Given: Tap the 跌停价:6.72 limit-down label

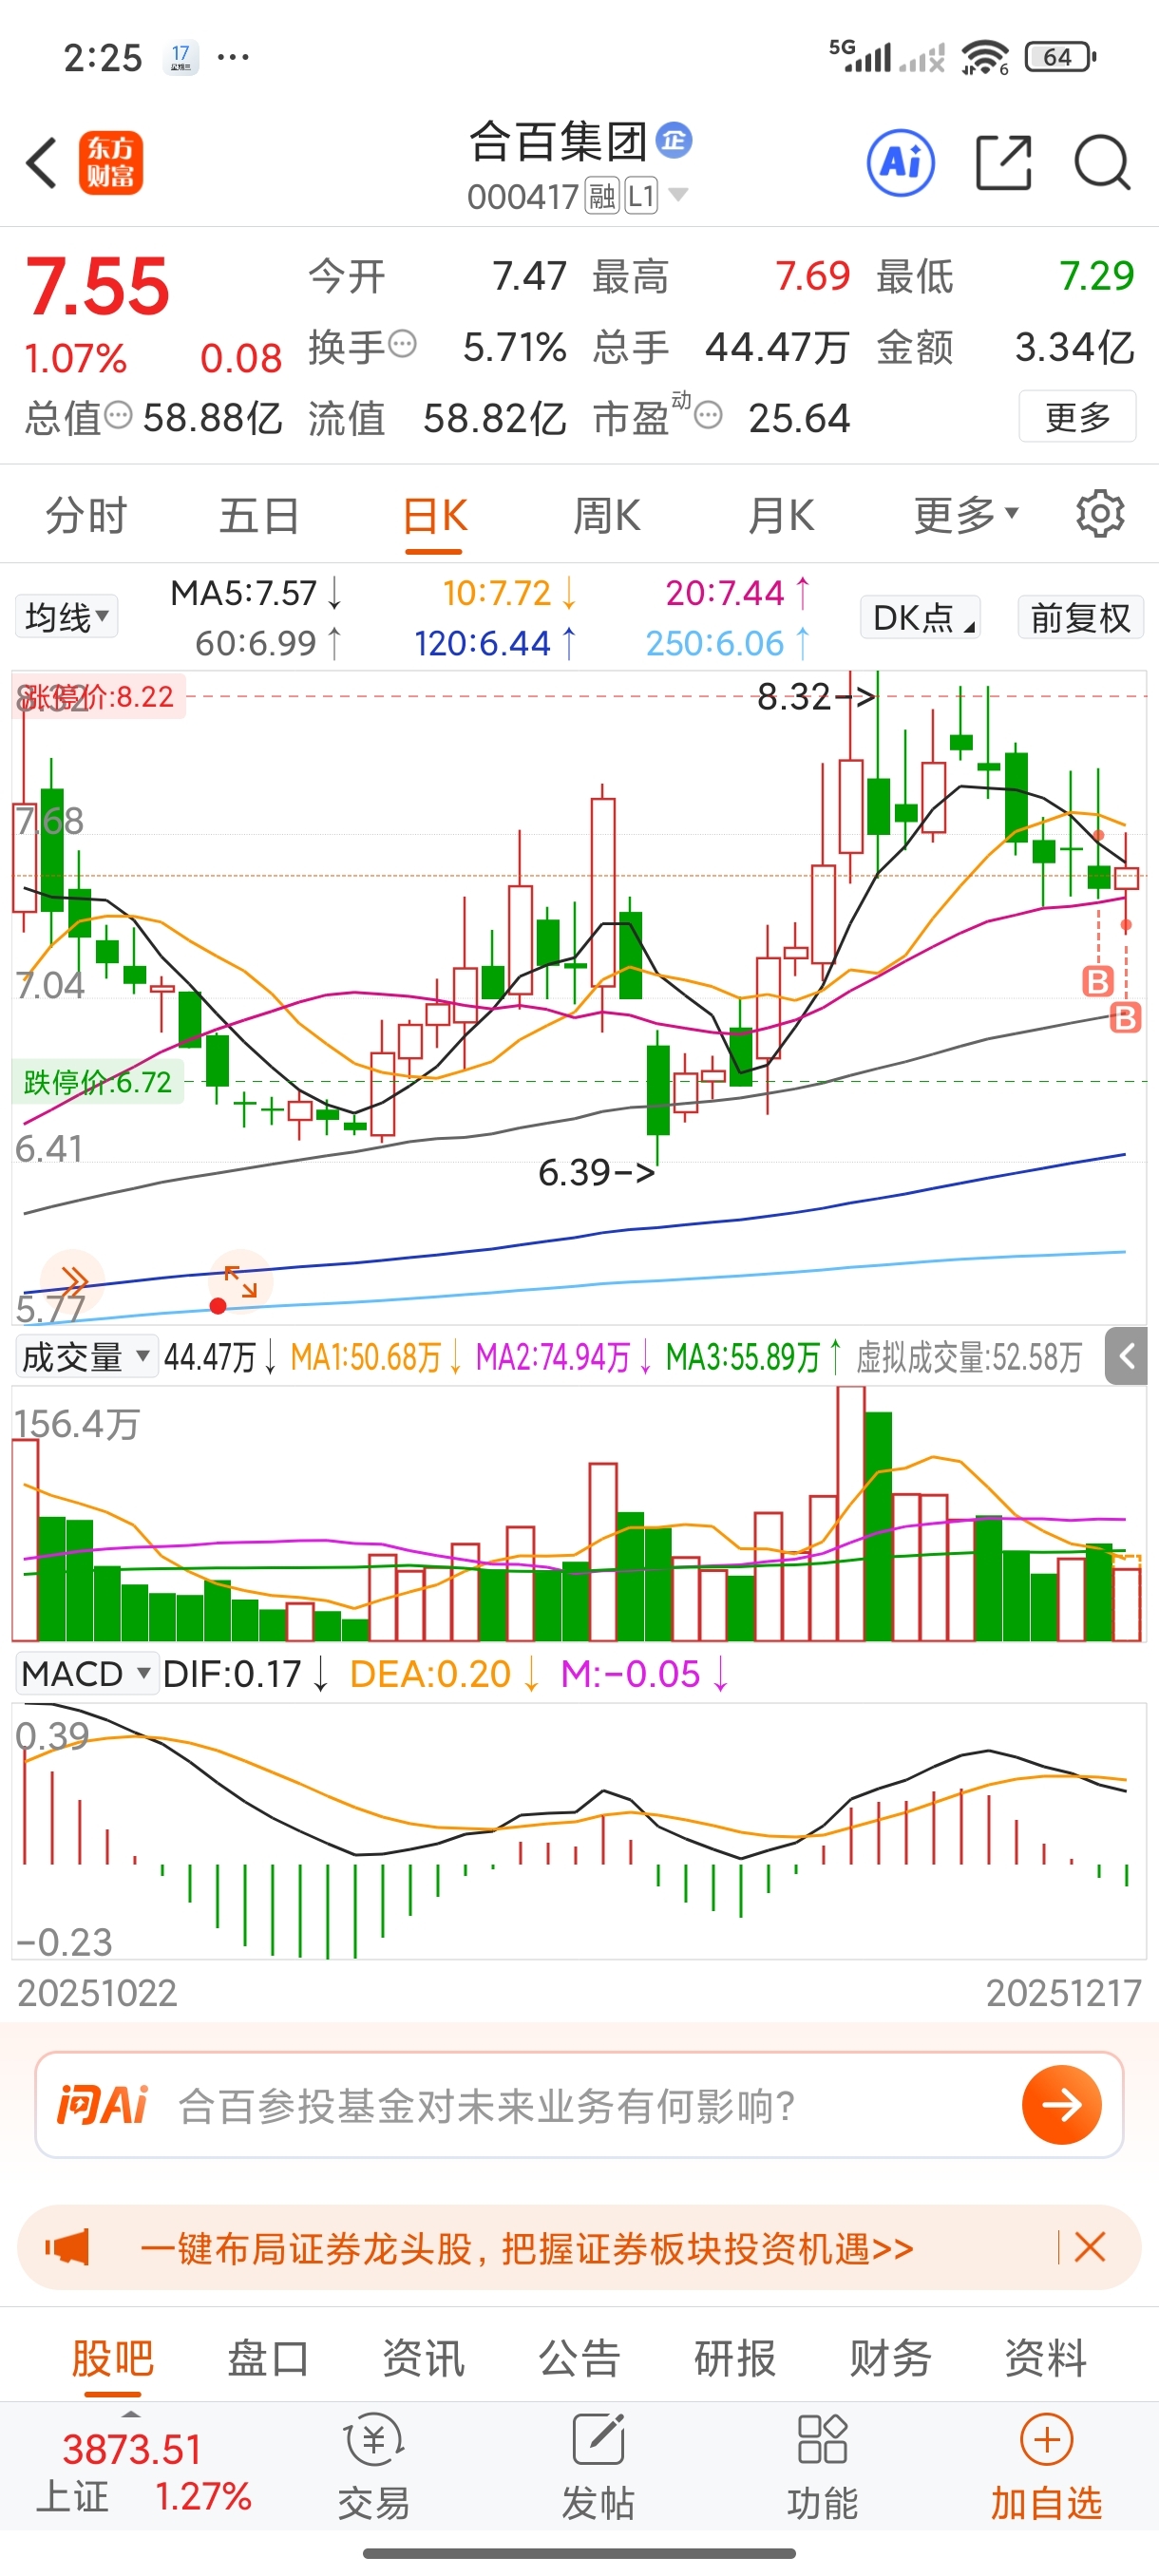Looking at the screenshot, I should pyautogui.click(x=97, y=1082).
